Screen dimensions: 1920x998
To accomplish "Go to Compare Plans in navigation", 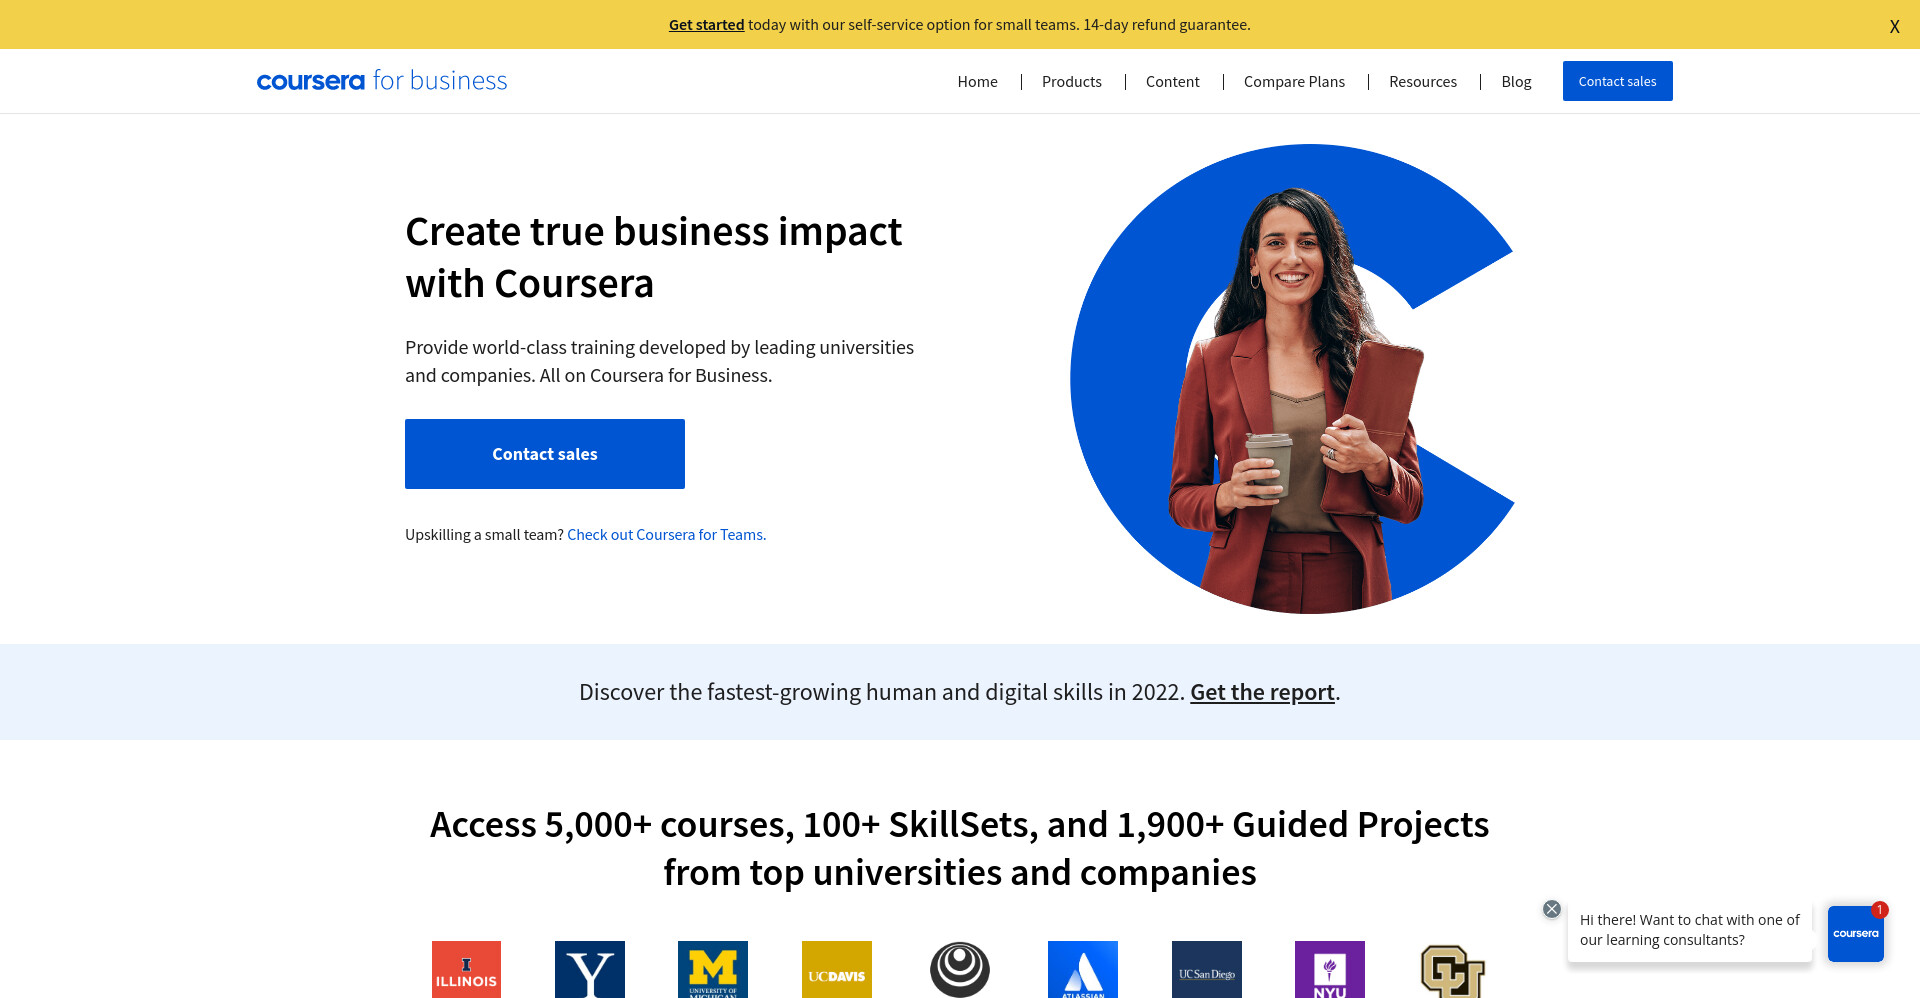I will click(1294, 82).
